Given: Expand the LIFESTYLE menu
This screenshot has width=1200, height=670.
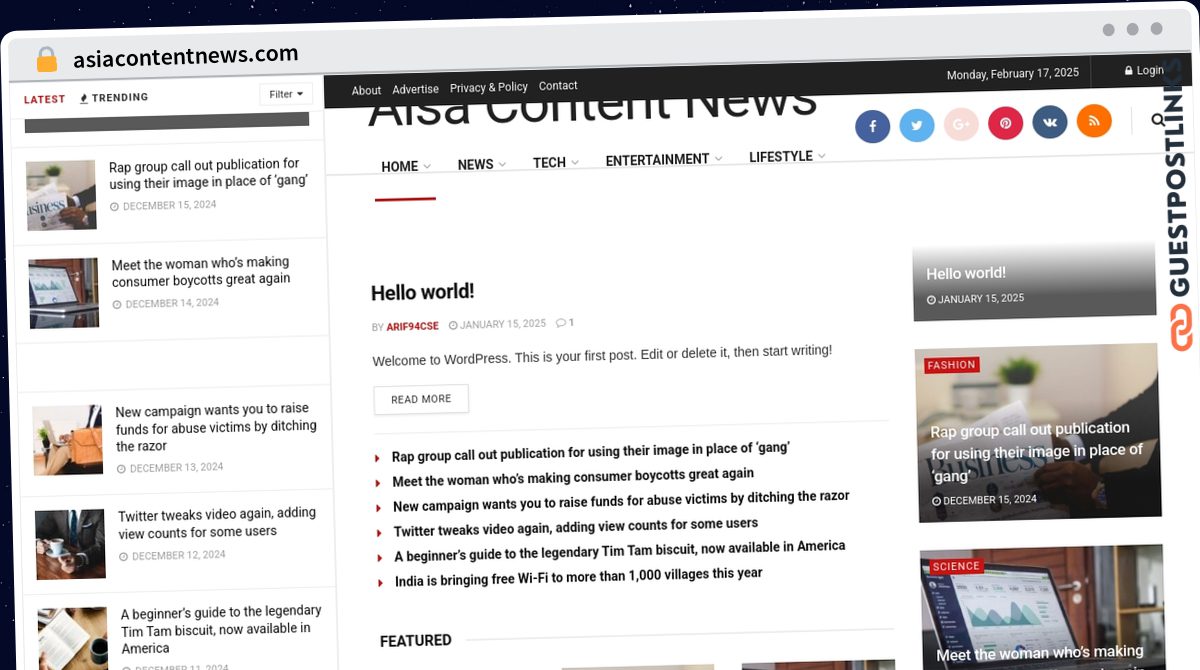Looking at the screenshot, I should [788, 157].
